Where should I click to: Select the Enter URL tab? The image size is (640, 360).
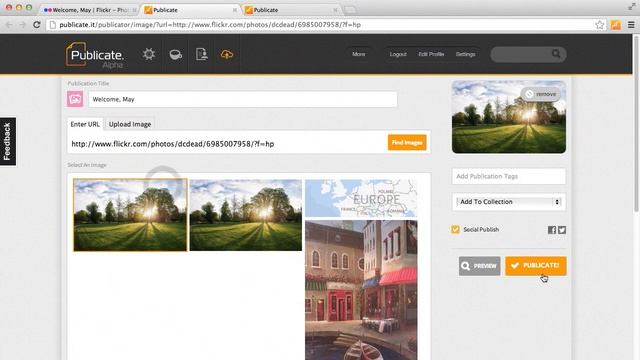click(85, 124)
